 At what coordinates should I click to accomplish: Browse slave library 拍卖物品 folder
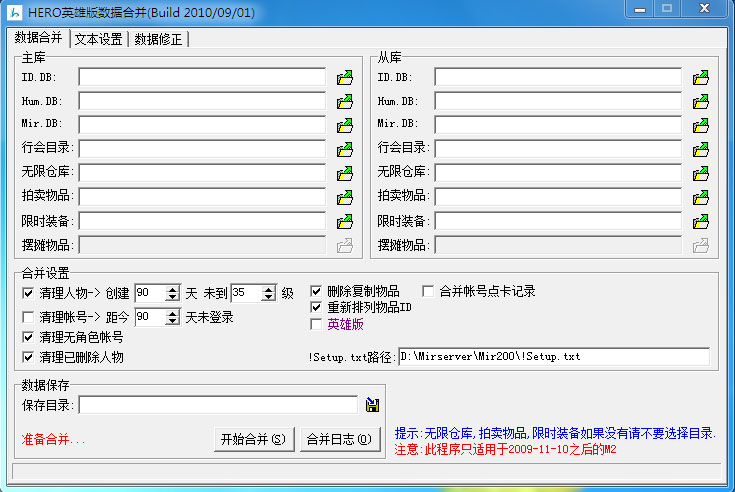pyautogui.click(x=701, y=197)
